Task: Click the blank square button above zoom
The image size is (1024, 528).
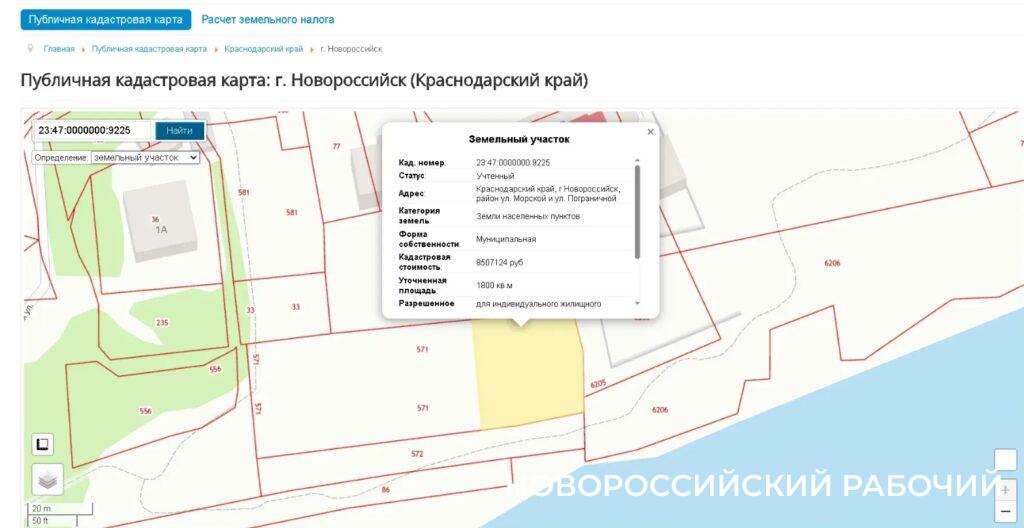Action: point(1005,460)
